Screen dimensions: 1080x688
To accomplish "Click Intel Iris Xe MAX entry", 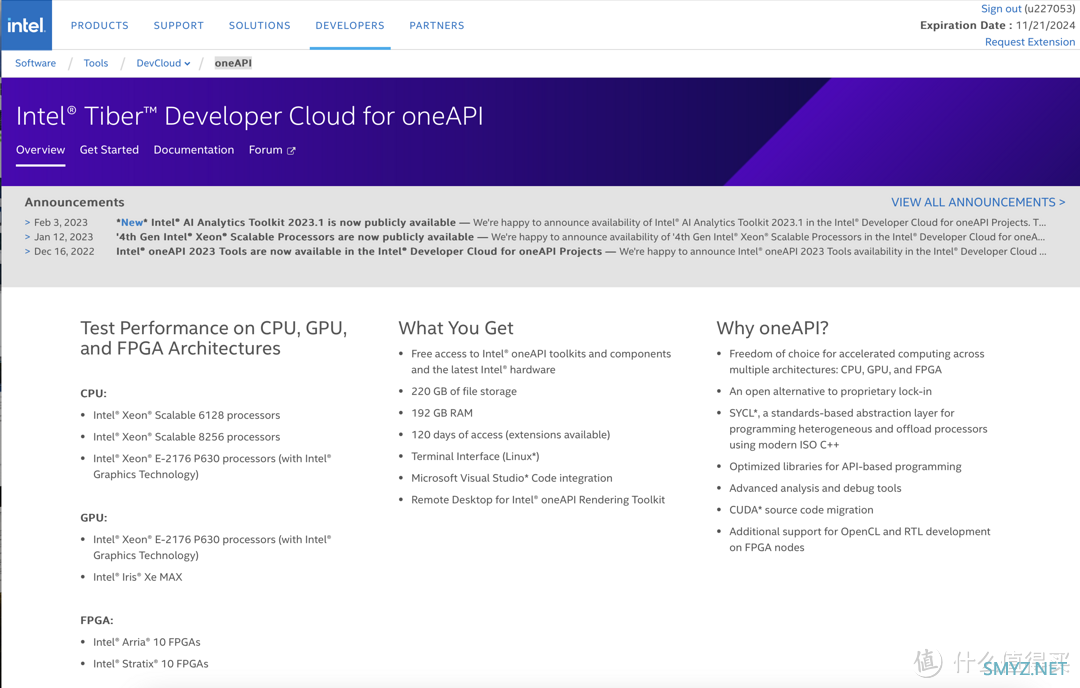I will (138, 577).
